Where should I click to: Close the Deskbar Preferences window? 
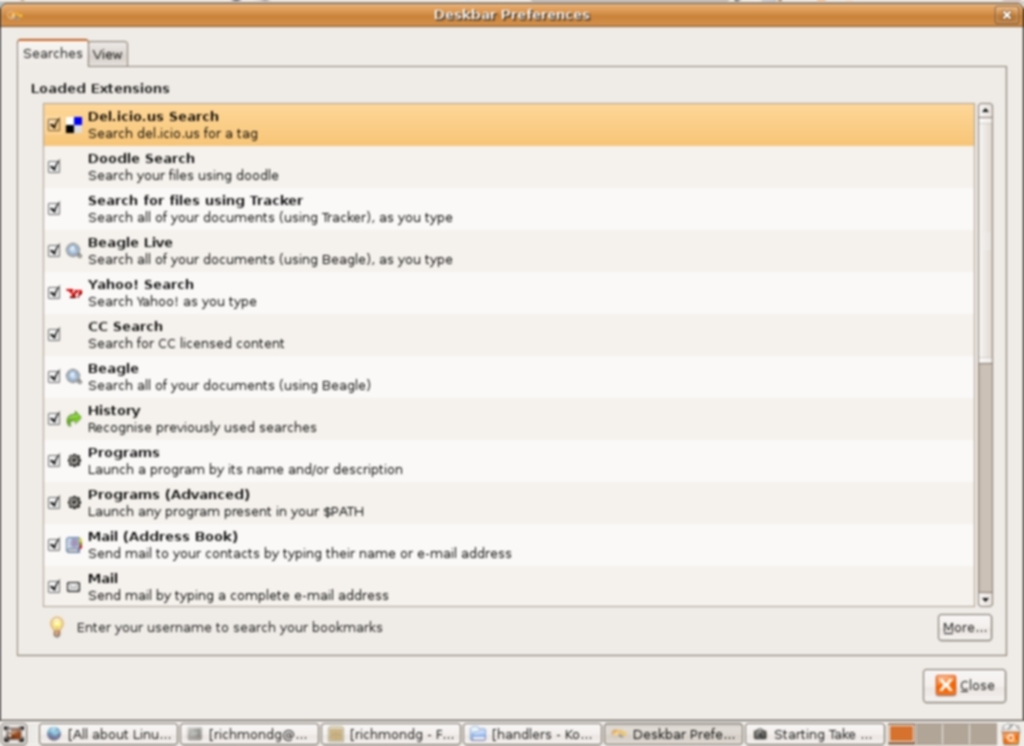tap(1006, 14)
